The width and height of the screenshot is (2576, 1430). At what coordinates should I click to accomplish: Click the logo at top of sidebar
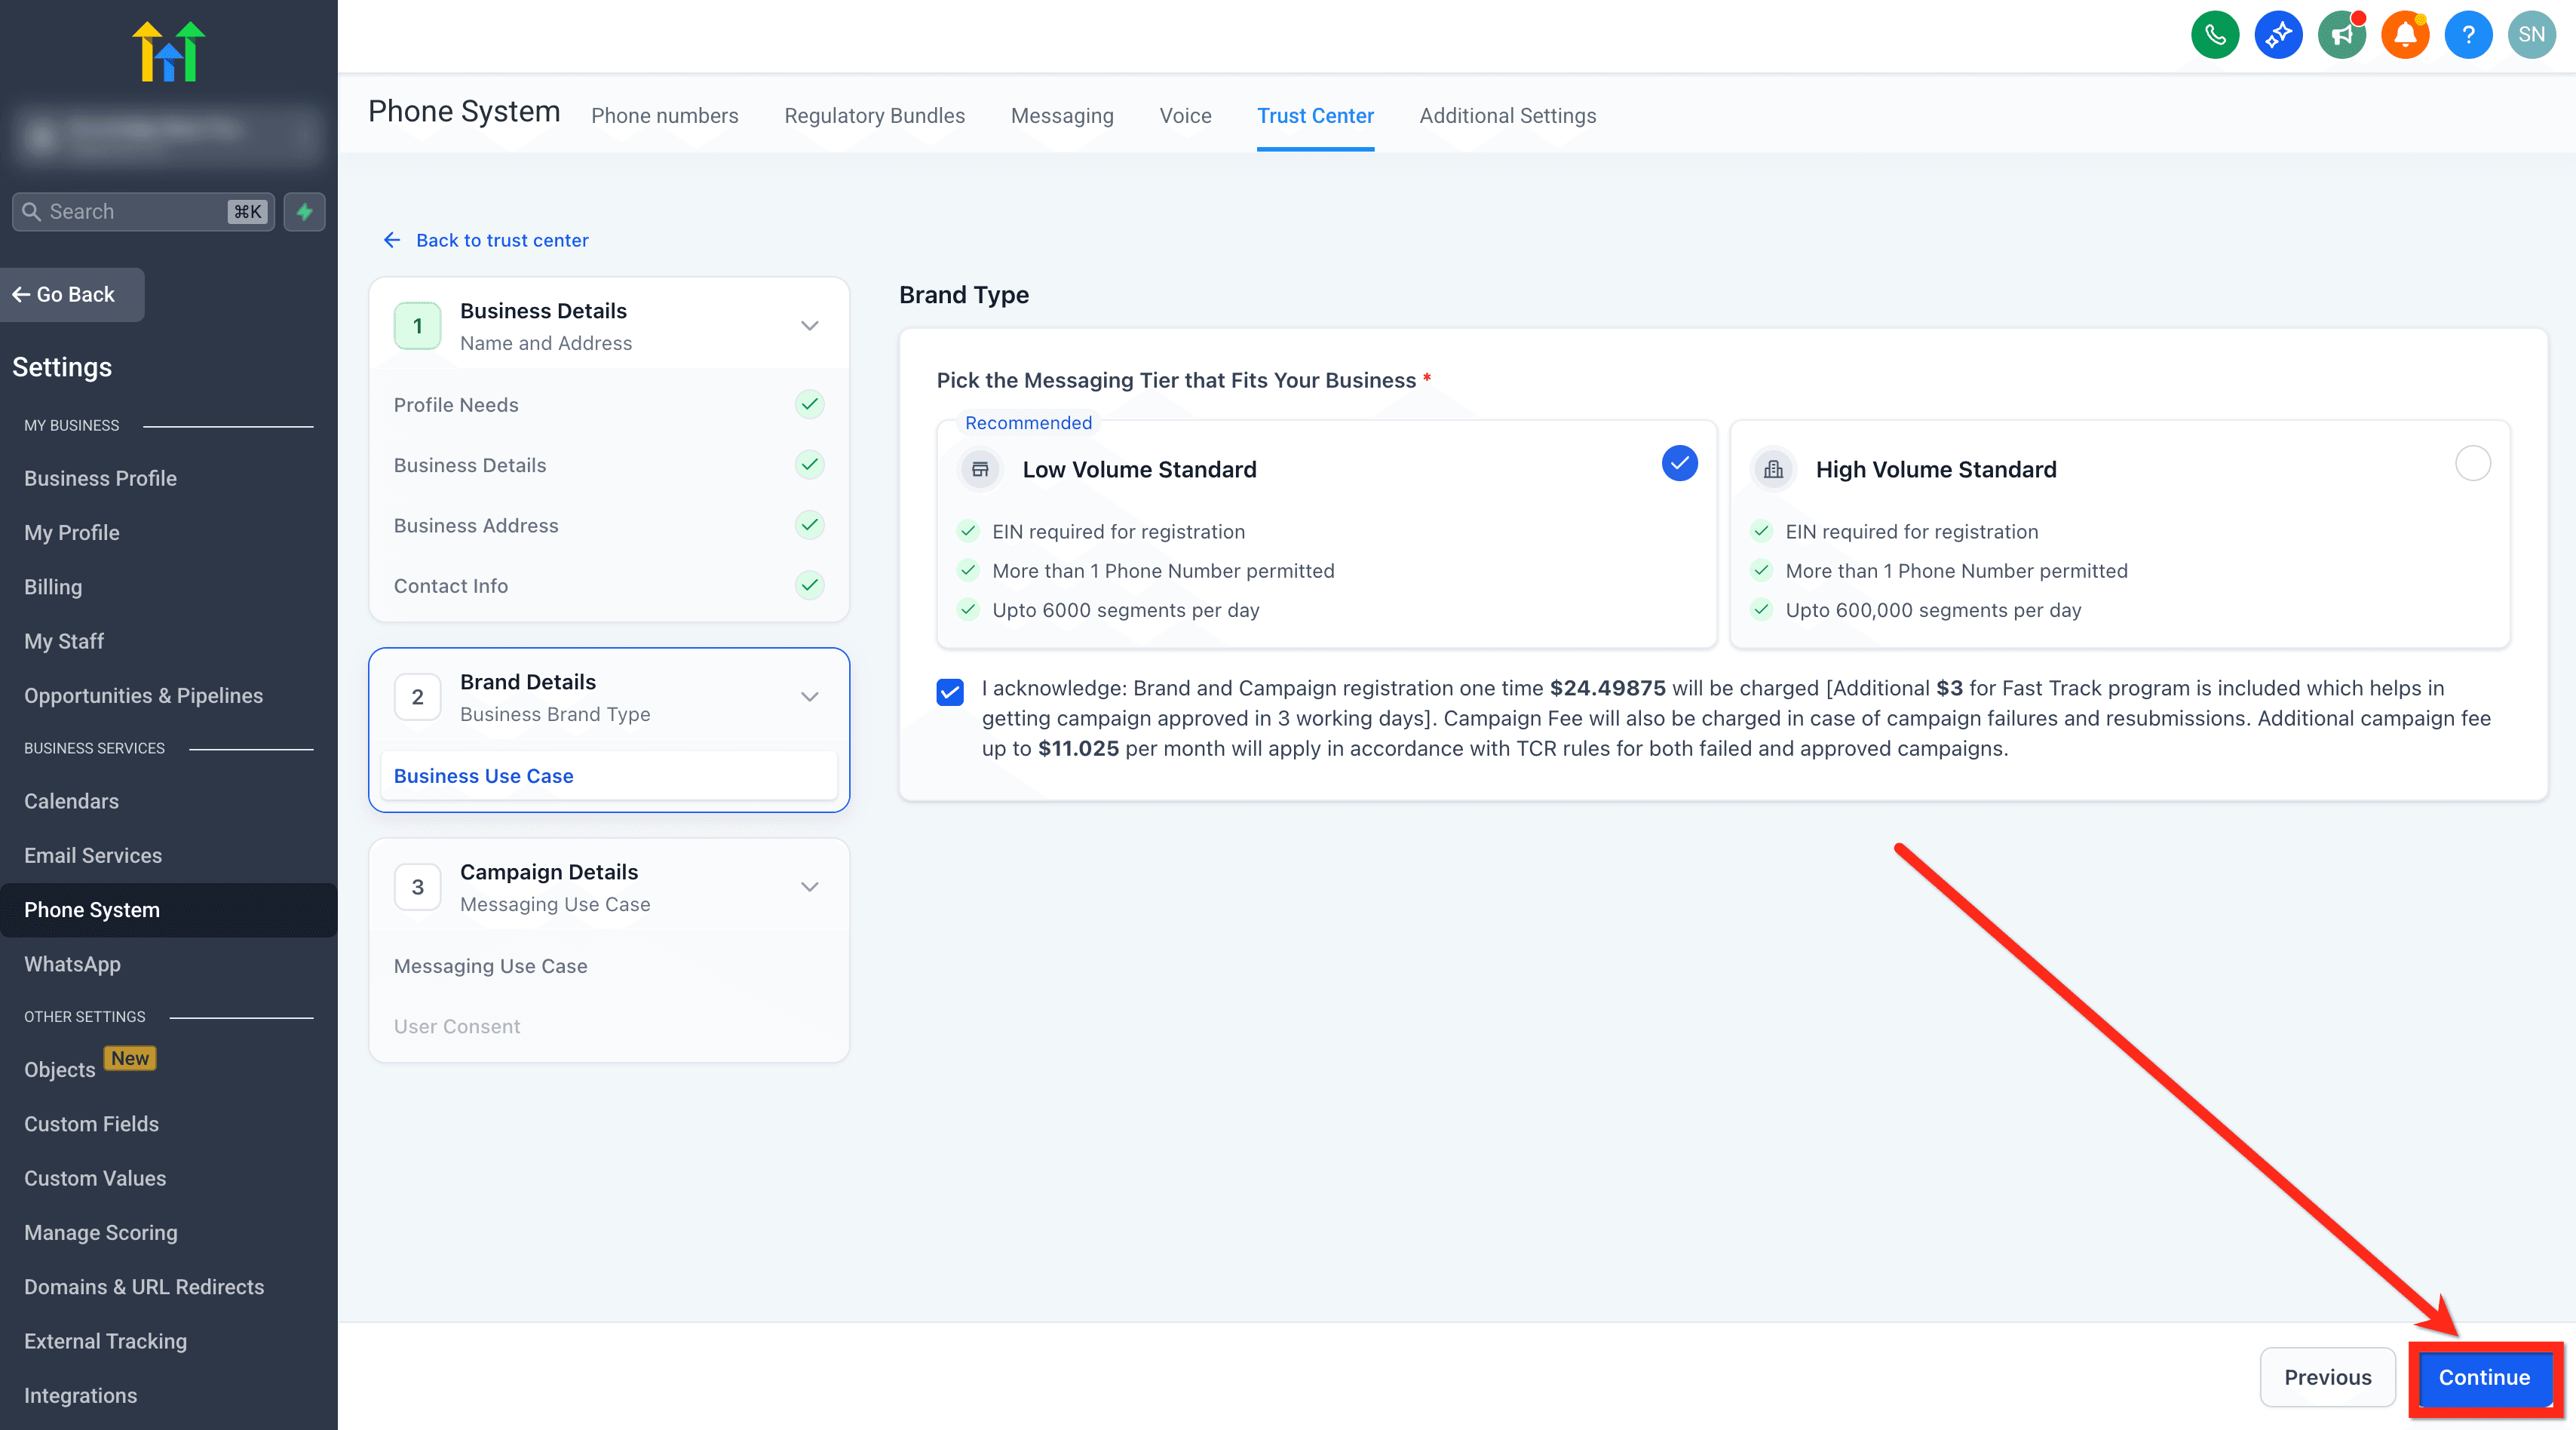pyautogui.click(x=168, y=51)
